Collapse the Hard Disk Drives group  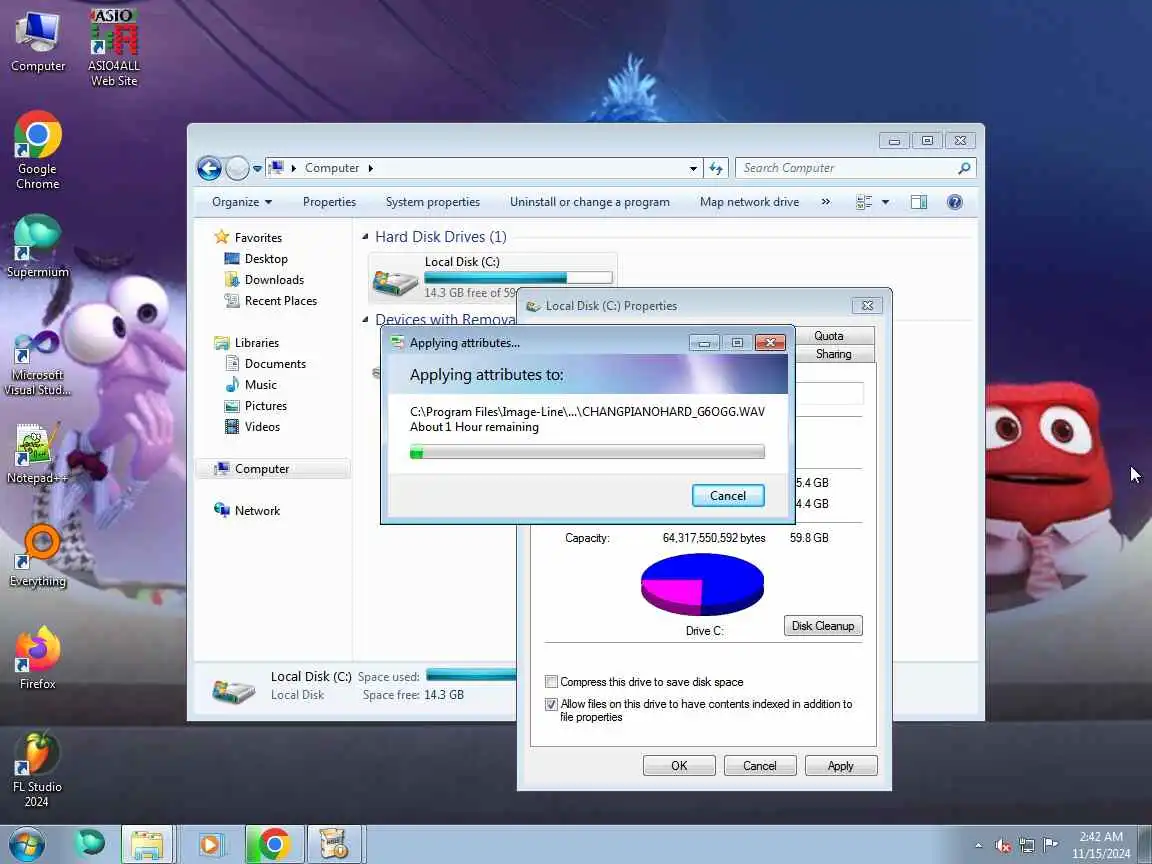pyautogui.click(x=365, y=237)
